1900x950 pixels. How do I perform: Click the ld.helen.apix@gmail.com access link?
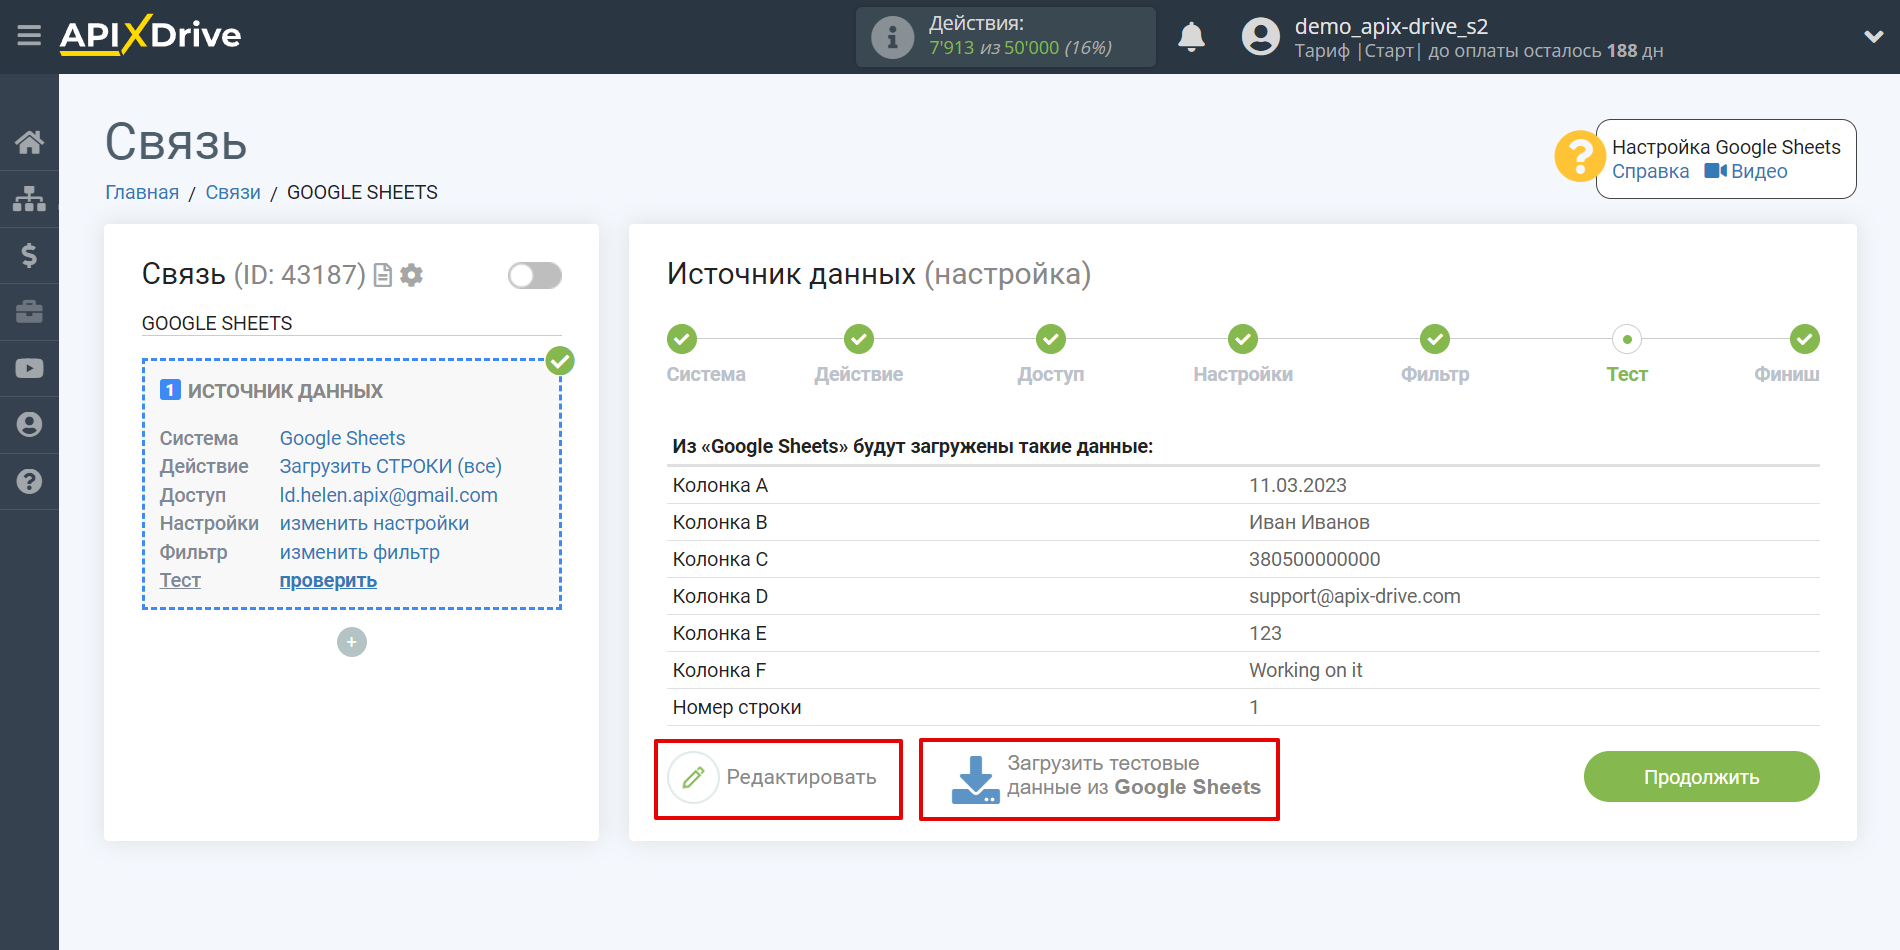tap(388, 495)
